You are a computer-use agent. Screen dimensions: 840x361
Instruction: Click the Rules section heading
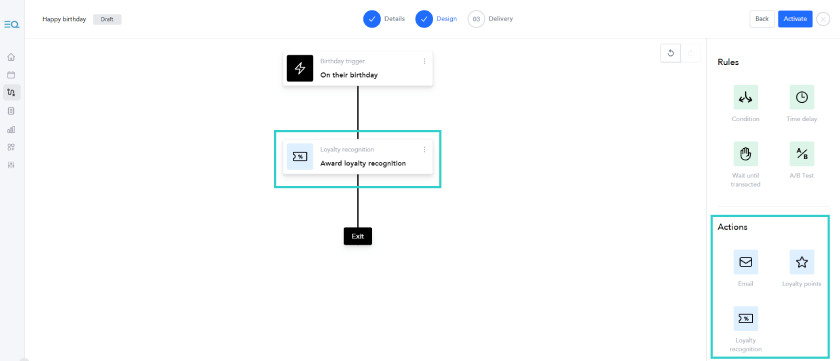(x=728, y=62)
